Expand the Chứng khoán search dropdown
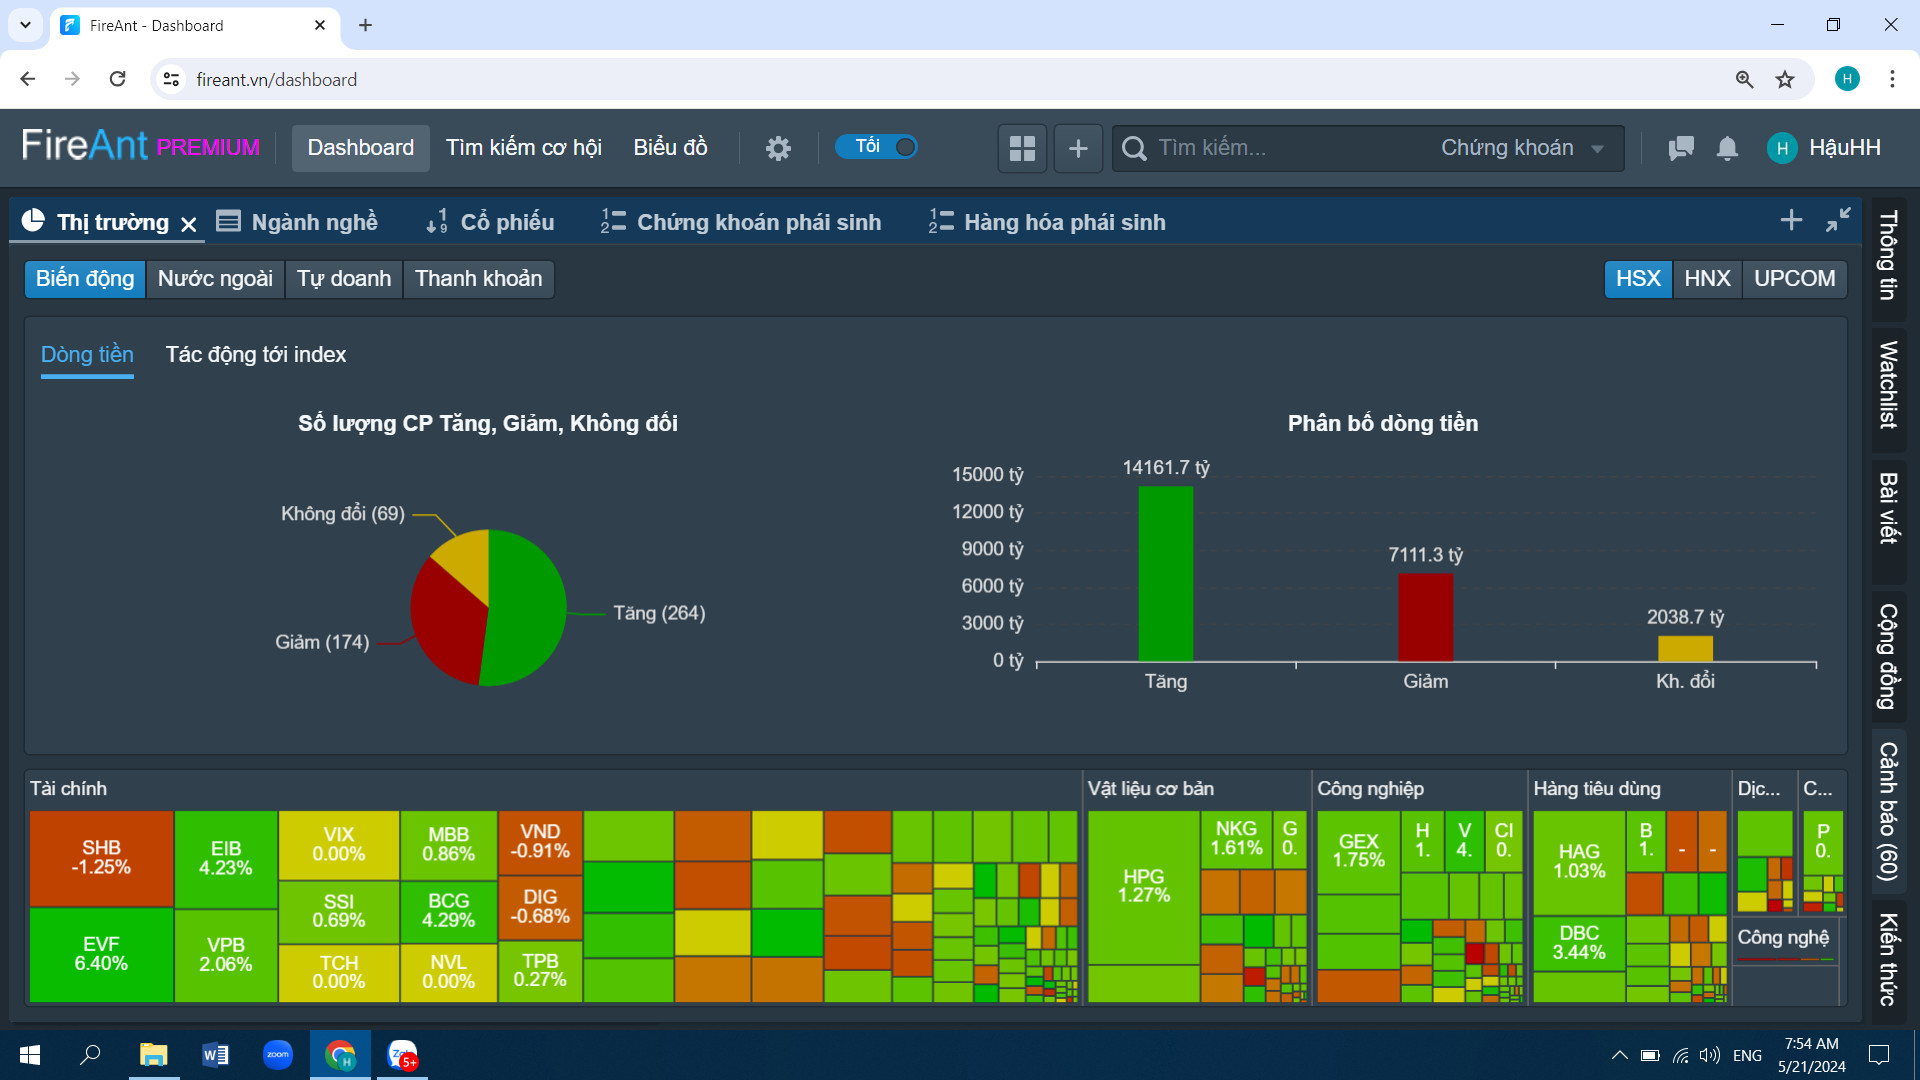Screen dimensions: 1920x1080 1521,148
